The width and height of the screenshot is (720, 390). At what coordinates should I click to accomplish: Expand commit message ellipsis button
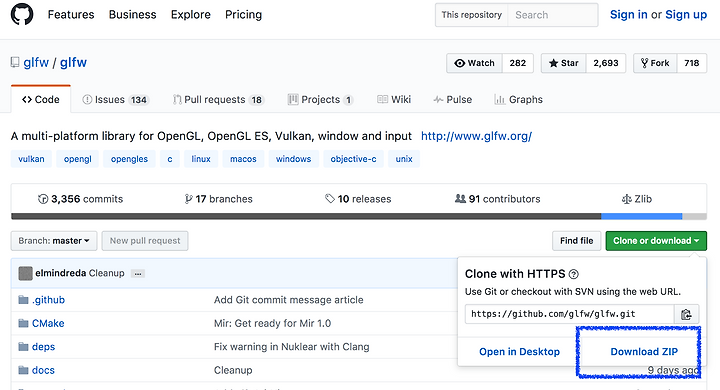[138, 274]
